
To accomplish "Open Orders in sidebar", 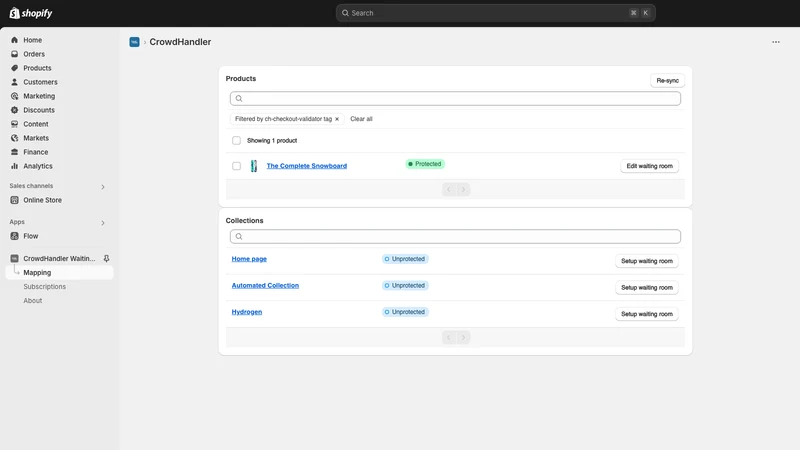I will [x=34, y=54].
